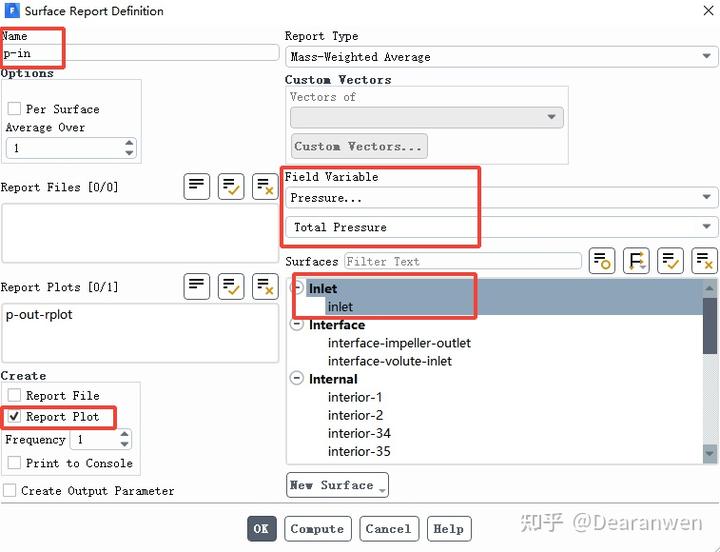The height and width of the screenshot is (552, 720).
Task: Open the Total Pressure dropdown
Action: tap(501, 227)
